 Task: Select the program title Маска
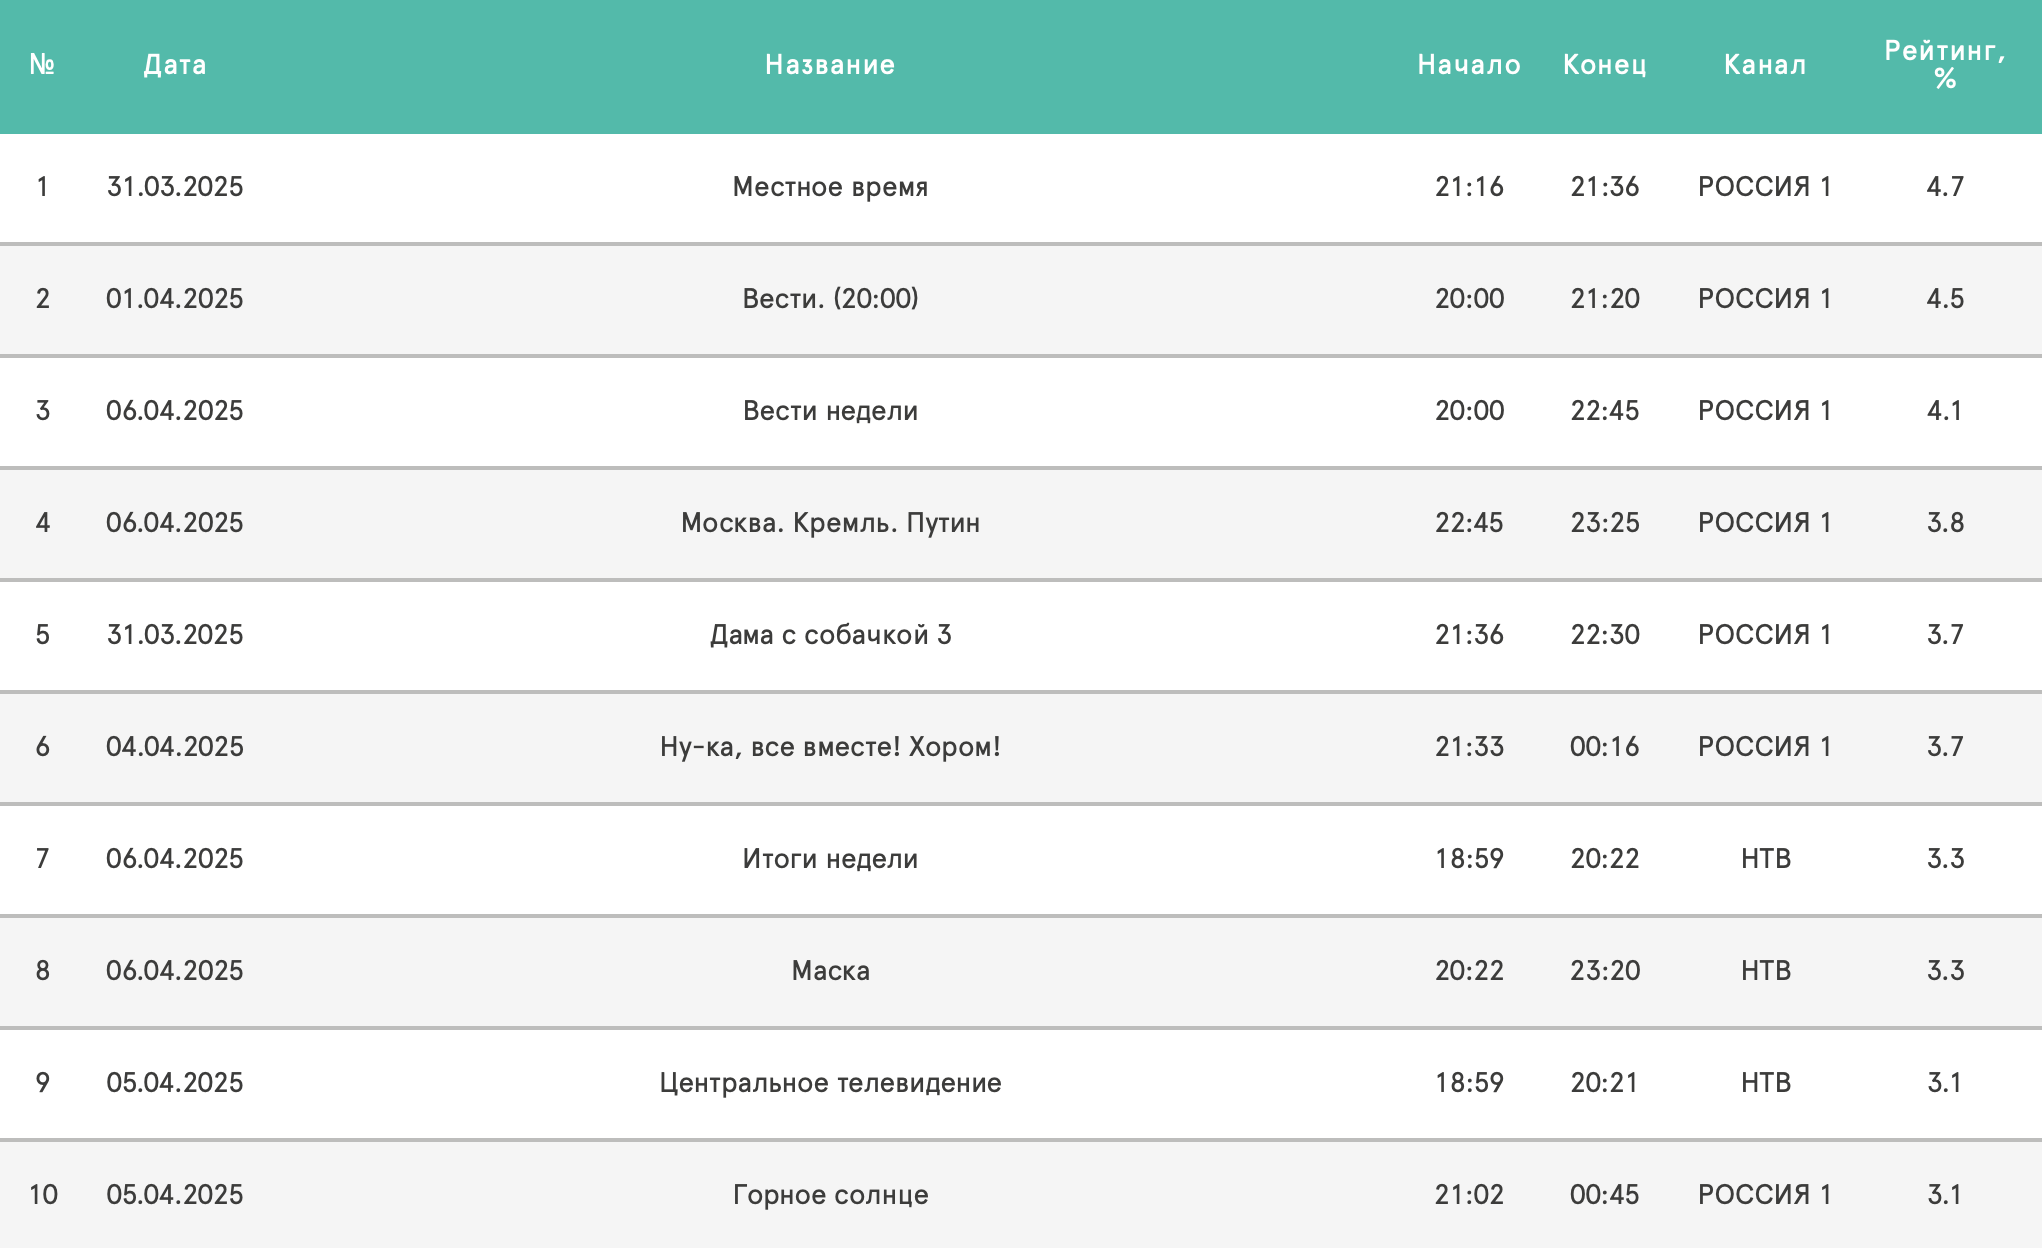pyautogui.click(x=830, y=971)
